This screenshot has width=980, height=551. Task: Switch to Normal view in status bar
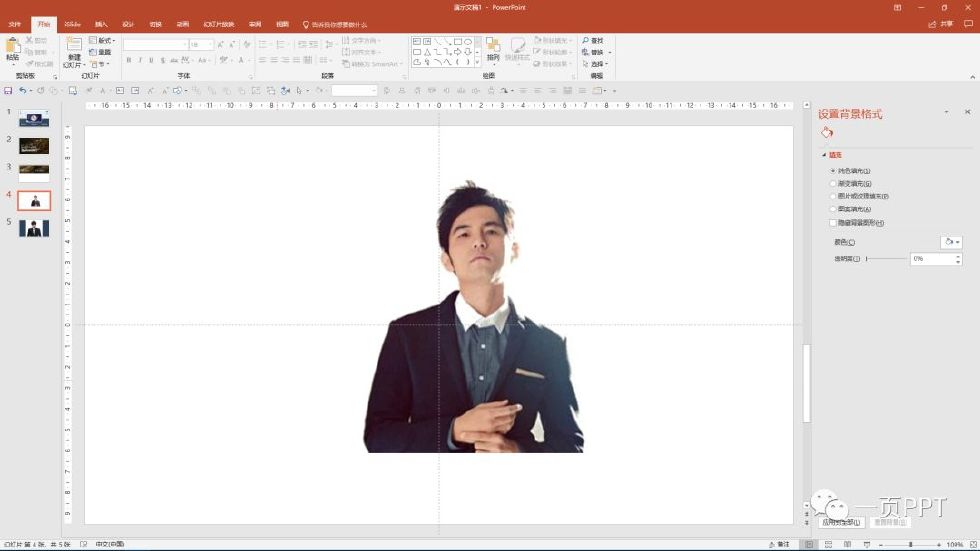pos(809,545)
